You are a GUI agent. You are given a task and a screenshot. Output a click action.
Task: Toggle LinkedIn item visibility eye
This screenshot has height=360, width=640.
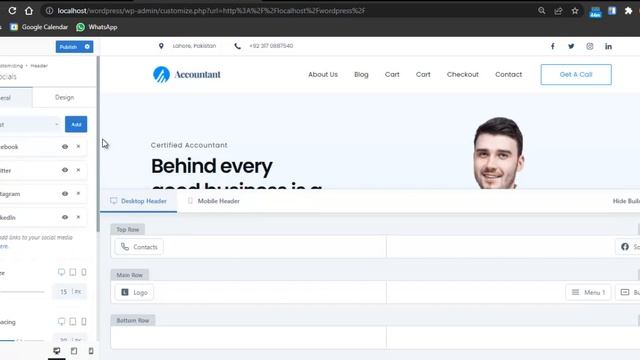(65, 217)
